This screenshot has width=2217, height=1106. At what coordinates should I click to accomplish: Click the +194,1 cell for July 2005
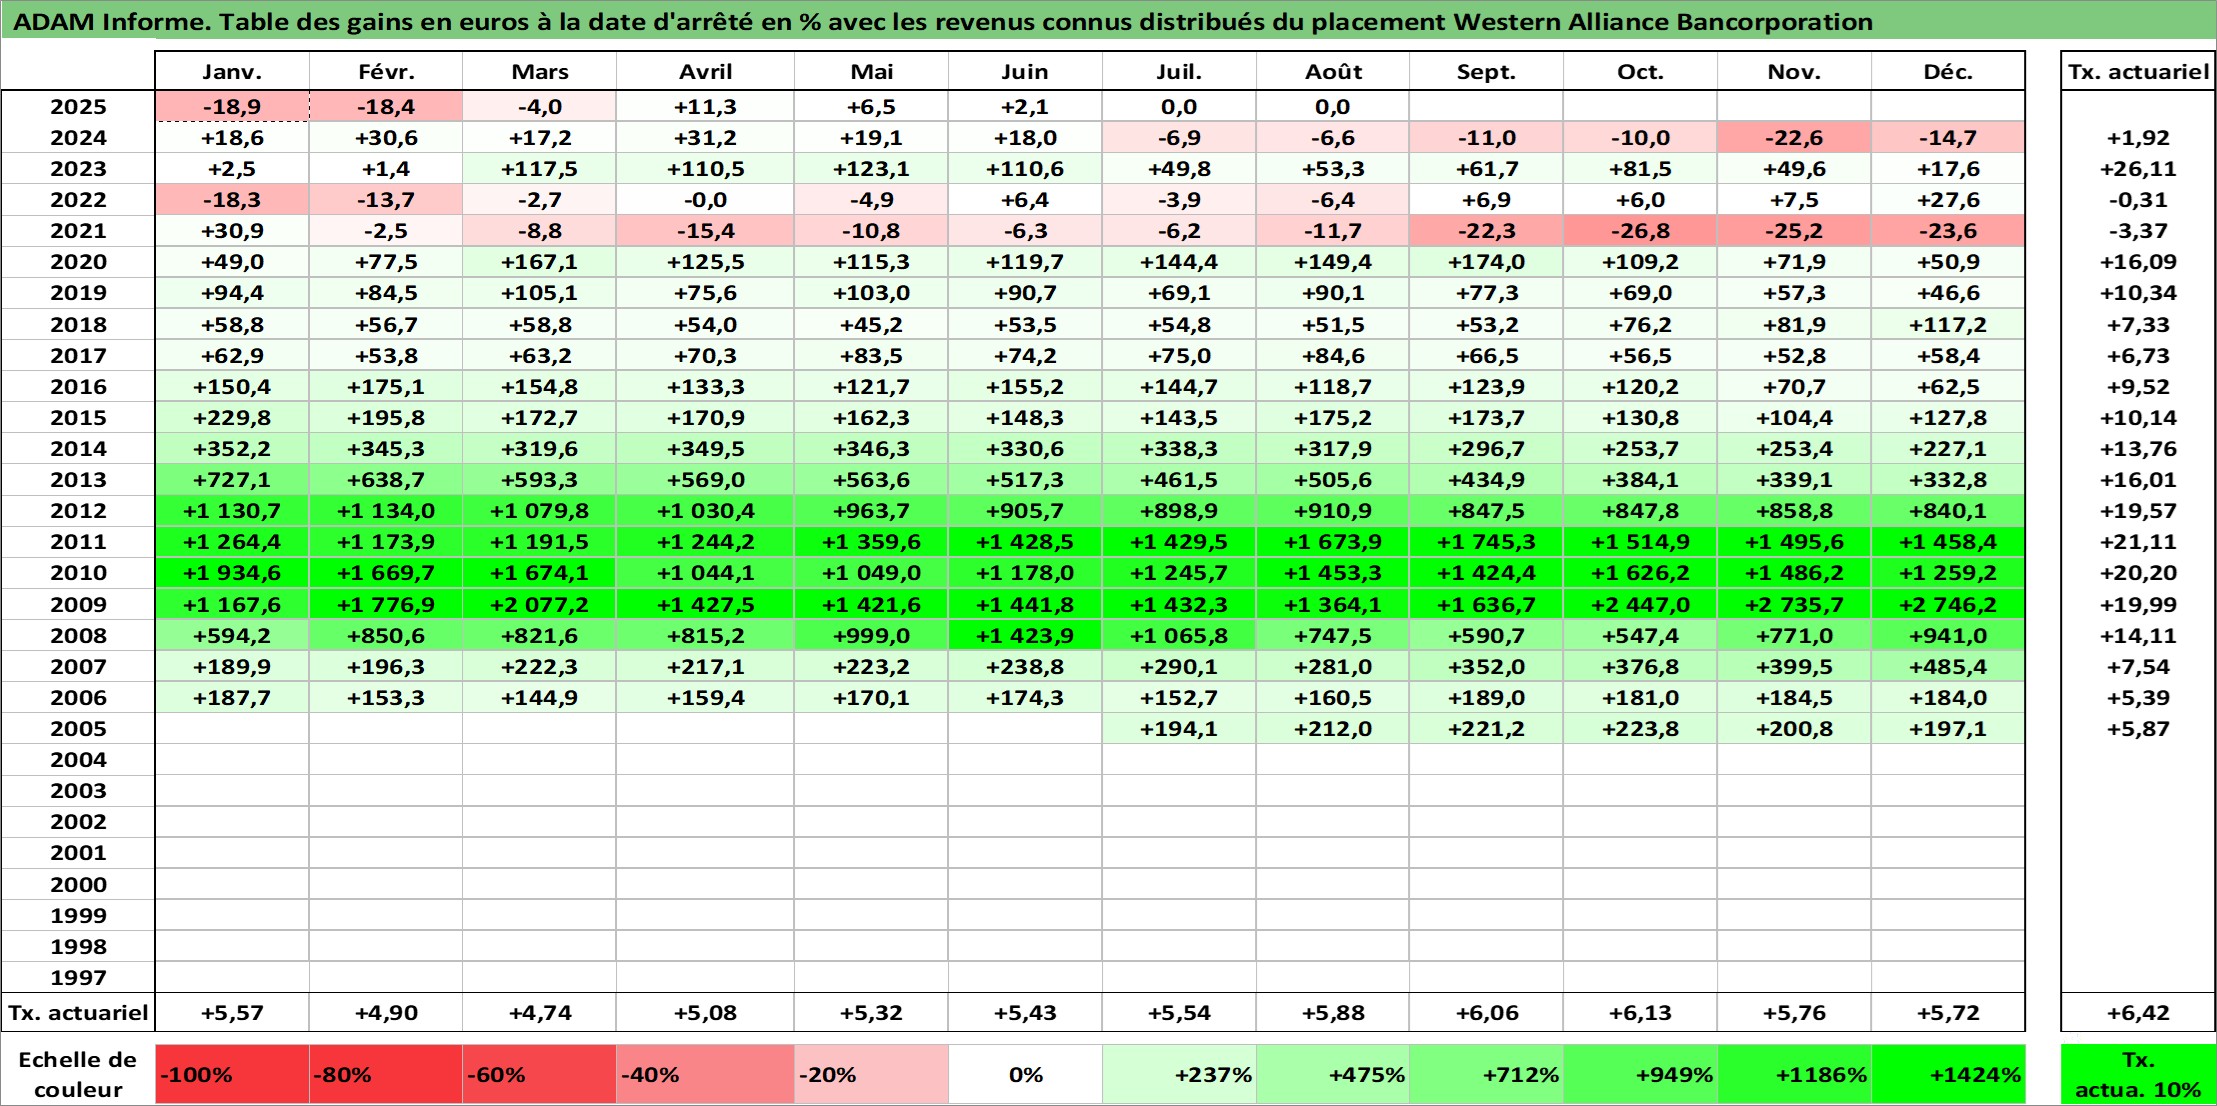pos(1179,729)
